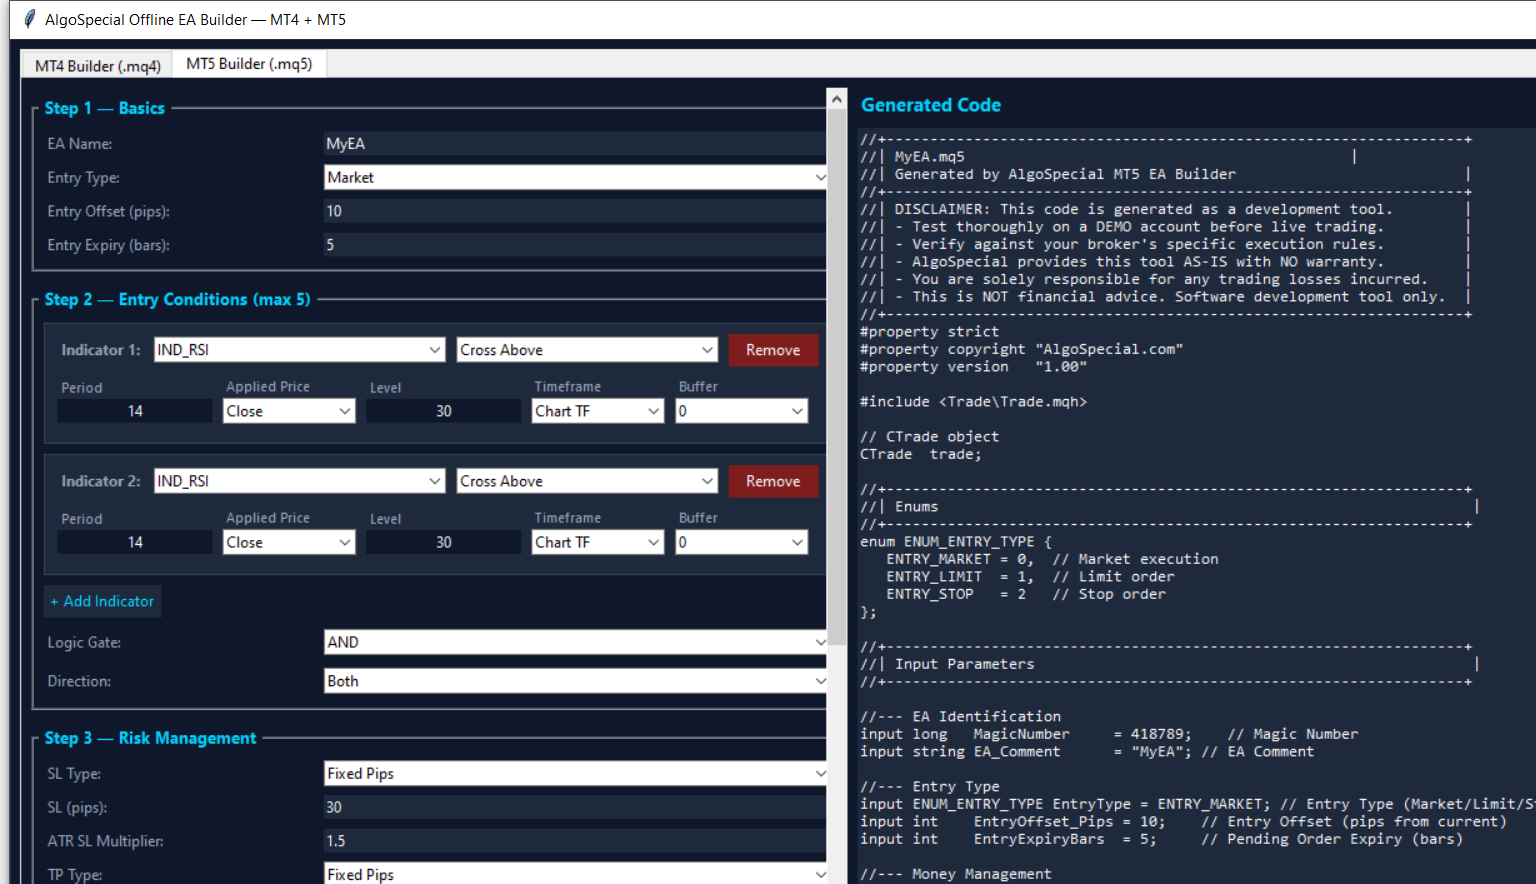This screenshot has width=1536, height=884.
Task: Open the SL Type dropdown
Action: click(x=575, y=774)
